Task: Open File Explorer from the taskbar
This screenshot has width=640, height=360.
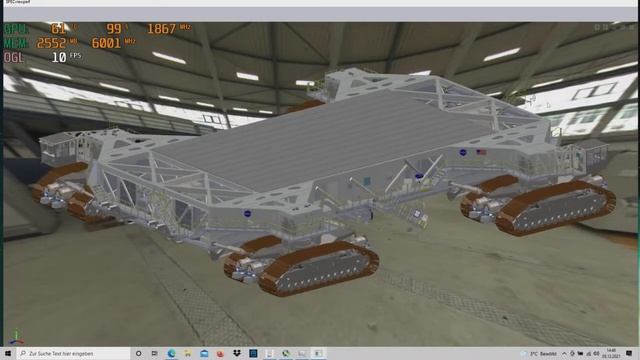Action: (x=188, y=353)
